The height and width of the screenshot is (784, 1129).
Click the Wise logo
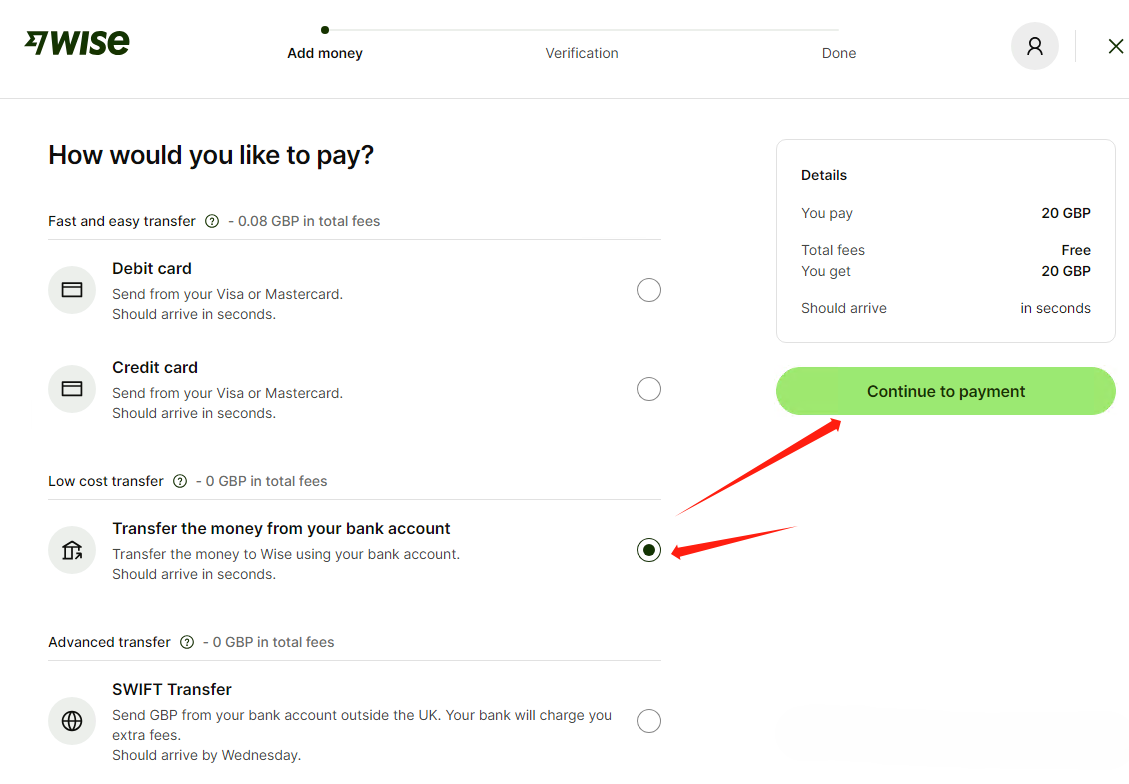click(x=78, y=43)
